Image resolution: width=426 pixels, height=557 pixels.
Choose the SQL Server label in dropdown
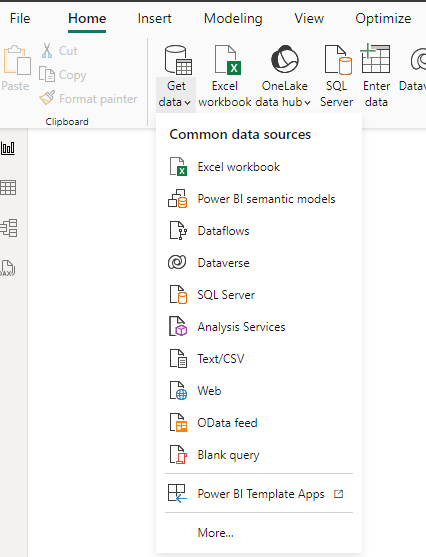click(226, 294)
